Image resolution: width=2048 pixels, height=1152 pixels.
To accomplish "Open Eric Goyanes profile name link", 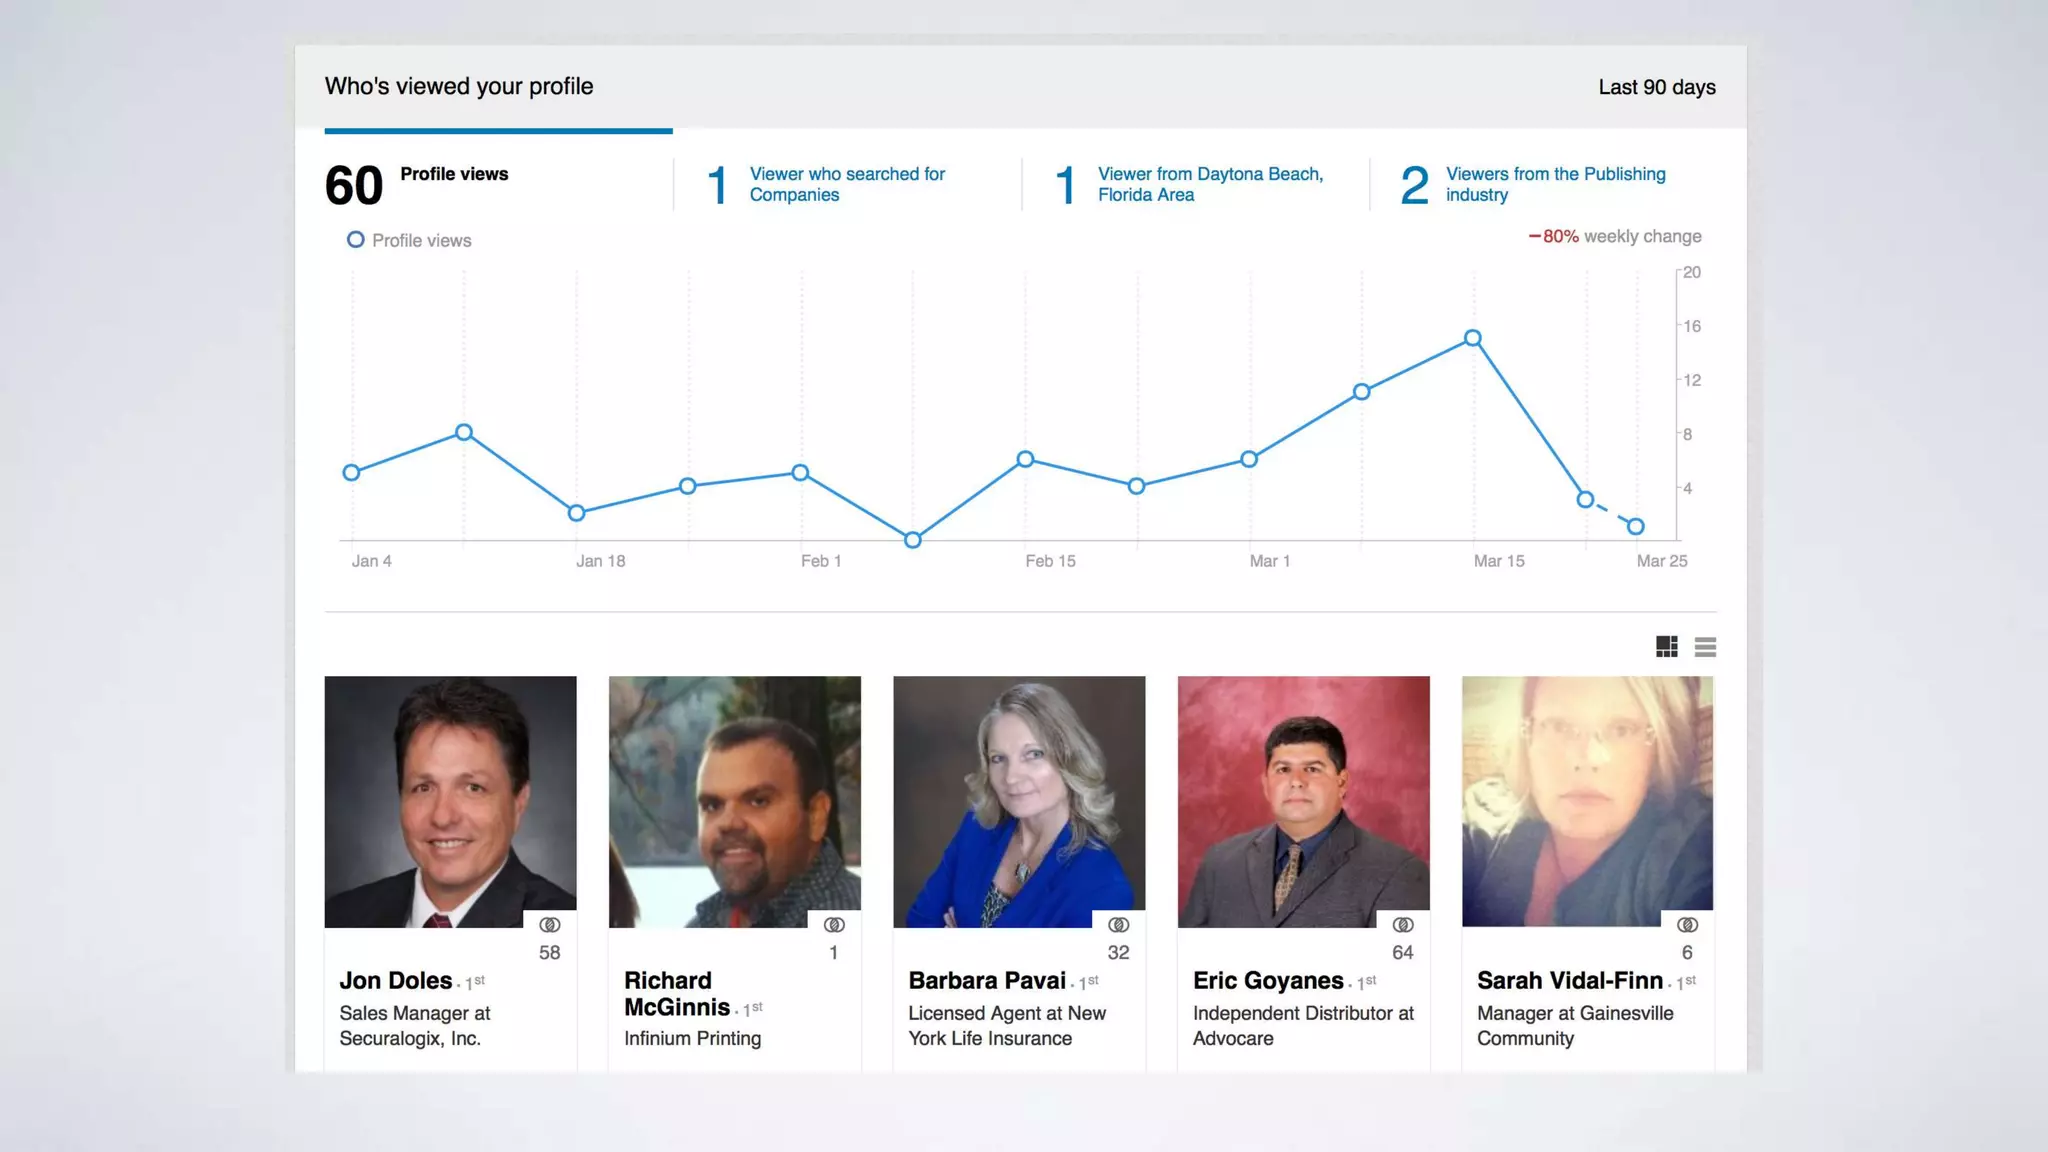I will tap(1267, 980).
